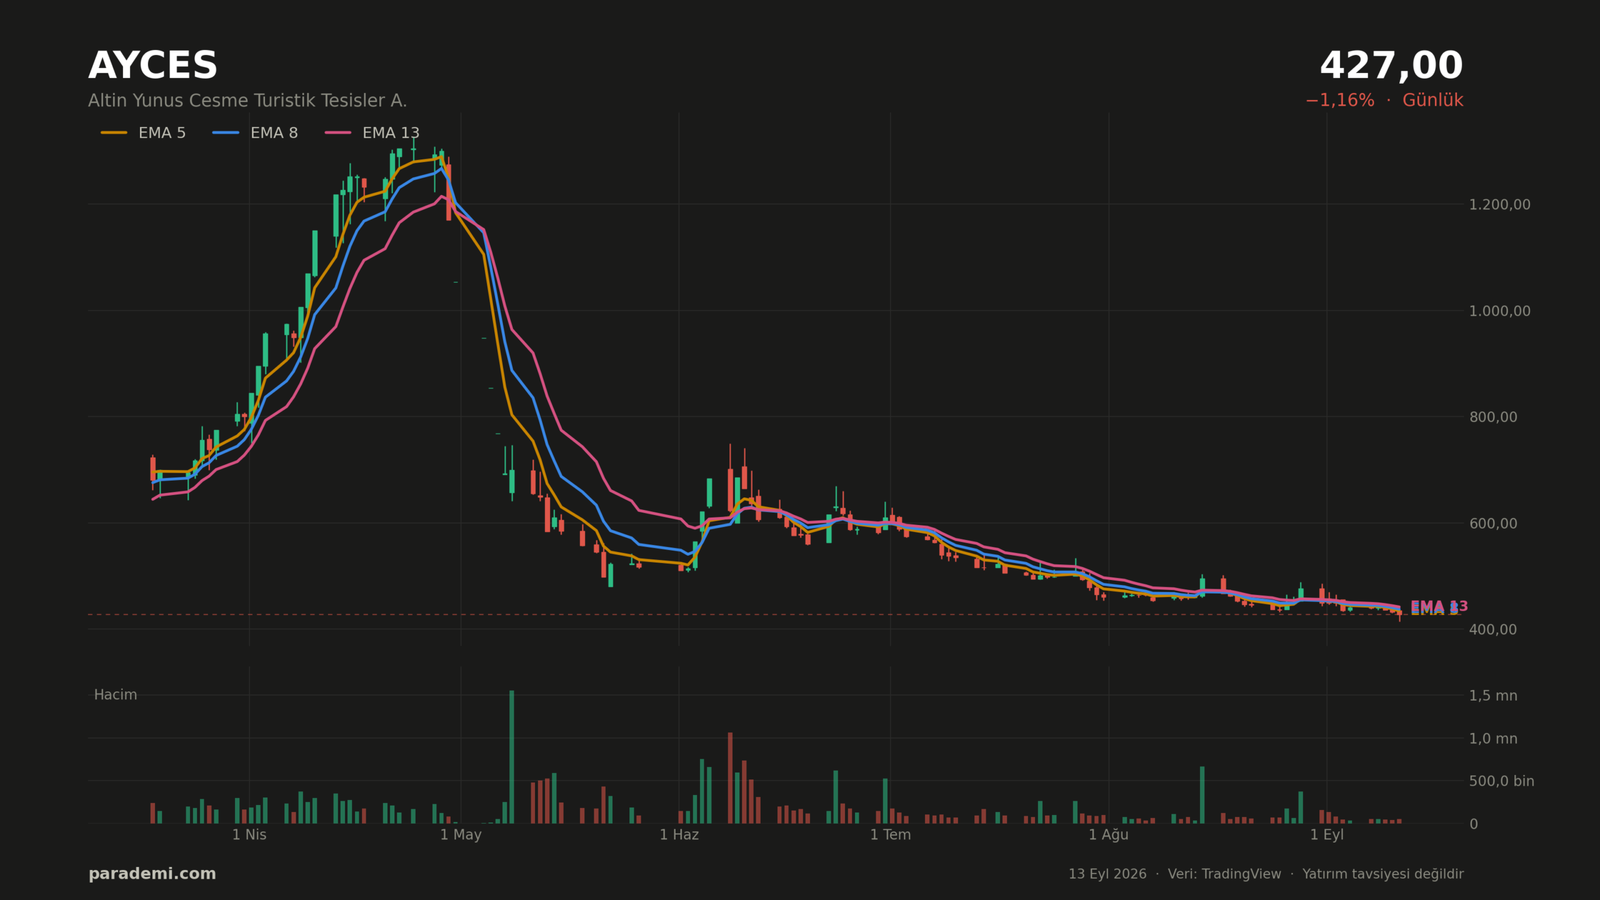Click the 1 Haz date axis label
The width and height of the screenshot is (1600, 900).
(679, 835)
